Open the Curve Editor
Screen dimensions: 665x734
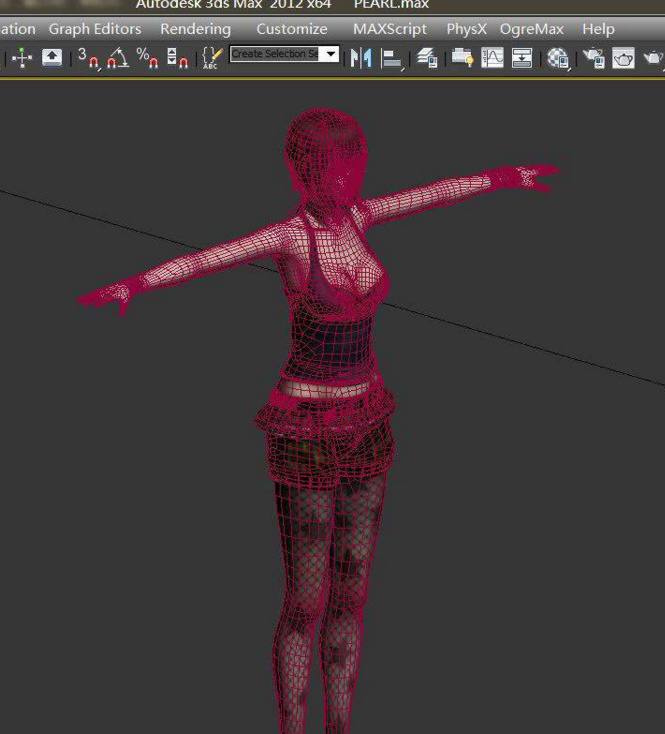click(x=492, y=58)
